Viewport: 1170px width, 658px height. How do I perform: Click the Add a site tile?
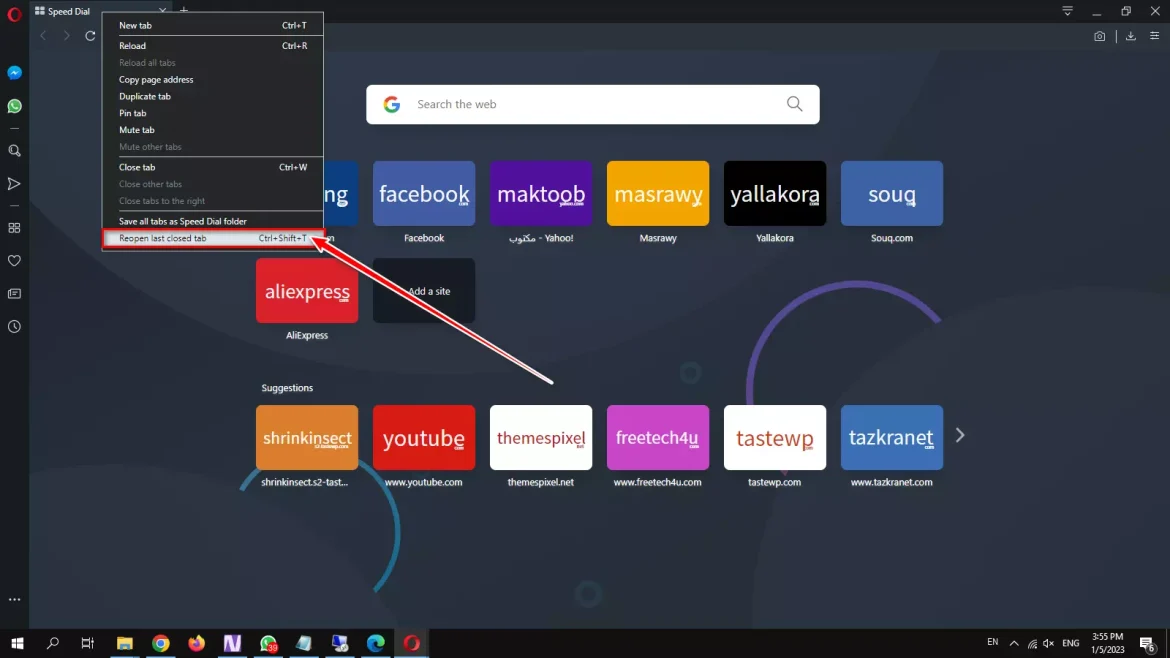pyautogui.click(x=424, y=291)
